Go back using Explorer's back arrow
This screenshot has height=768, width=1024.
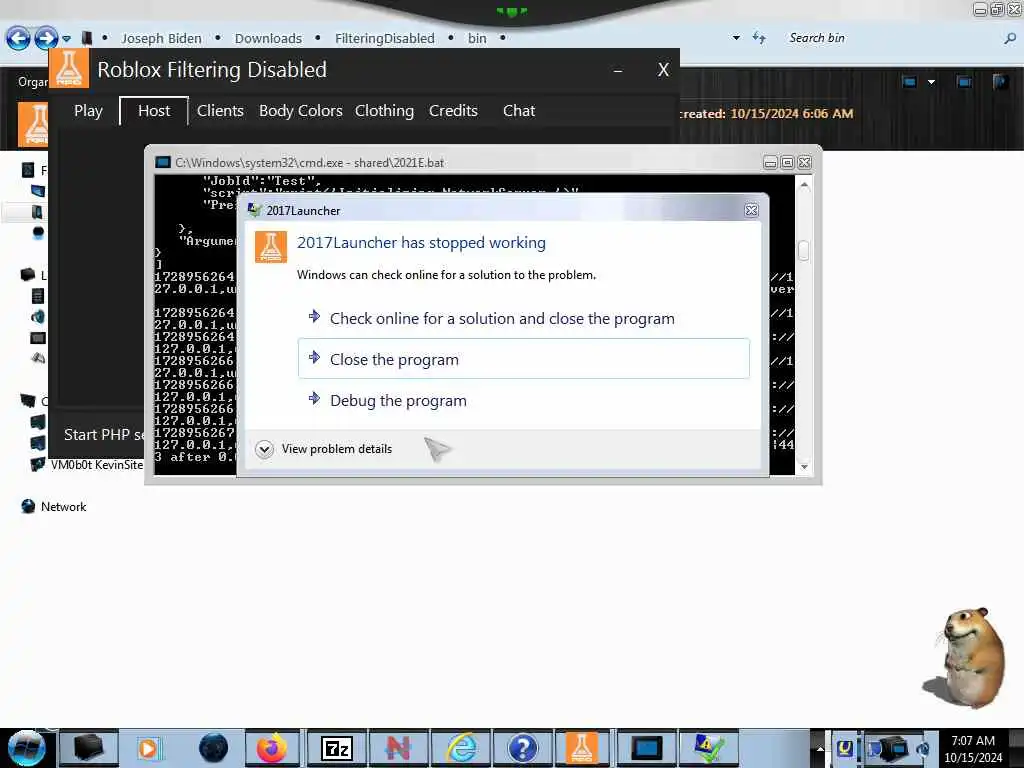point(18,38)
